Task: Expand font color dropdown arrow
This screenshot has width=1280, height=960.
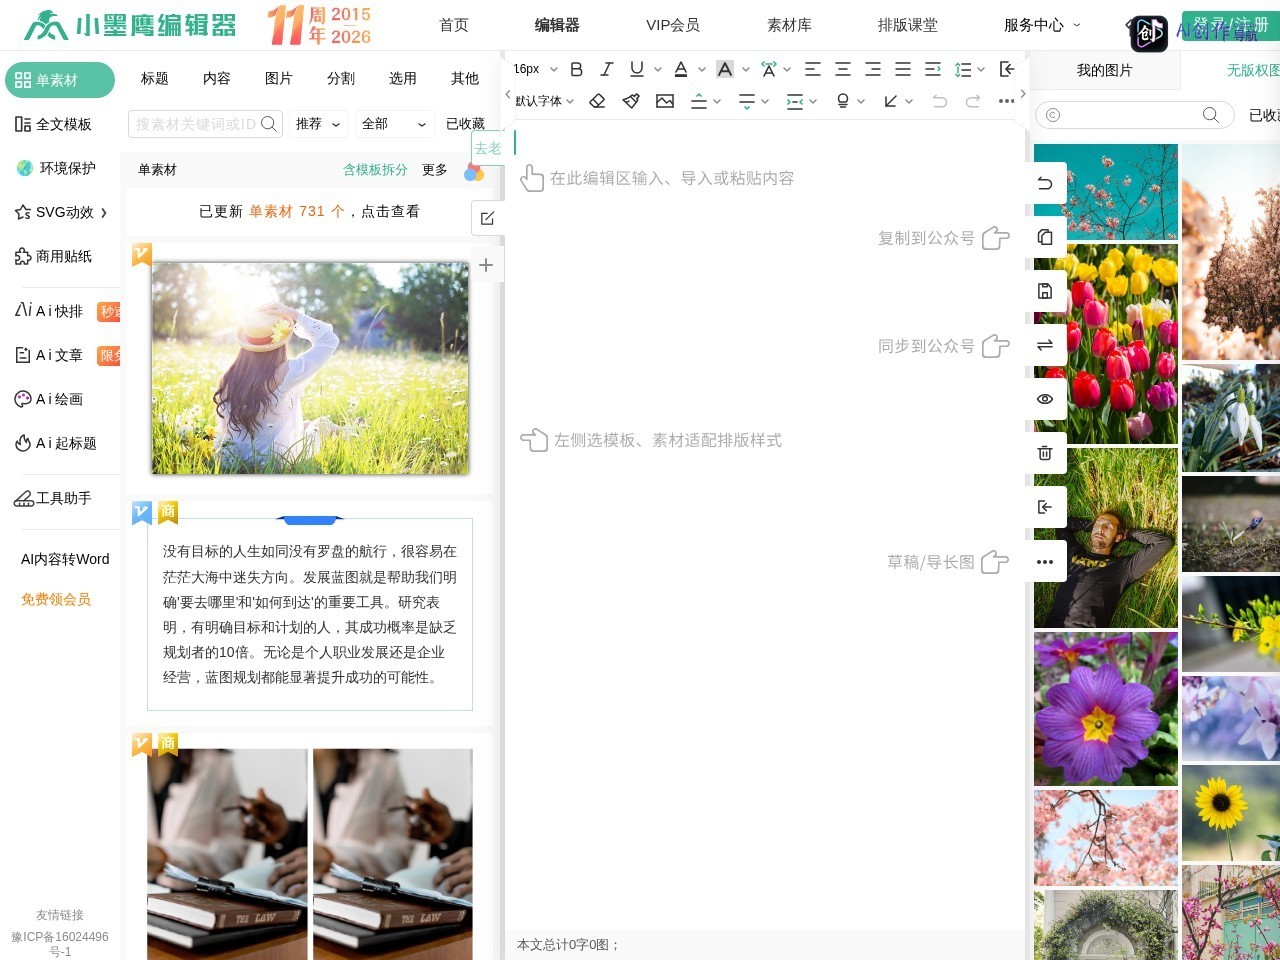Action: click(x=702, y=70)
